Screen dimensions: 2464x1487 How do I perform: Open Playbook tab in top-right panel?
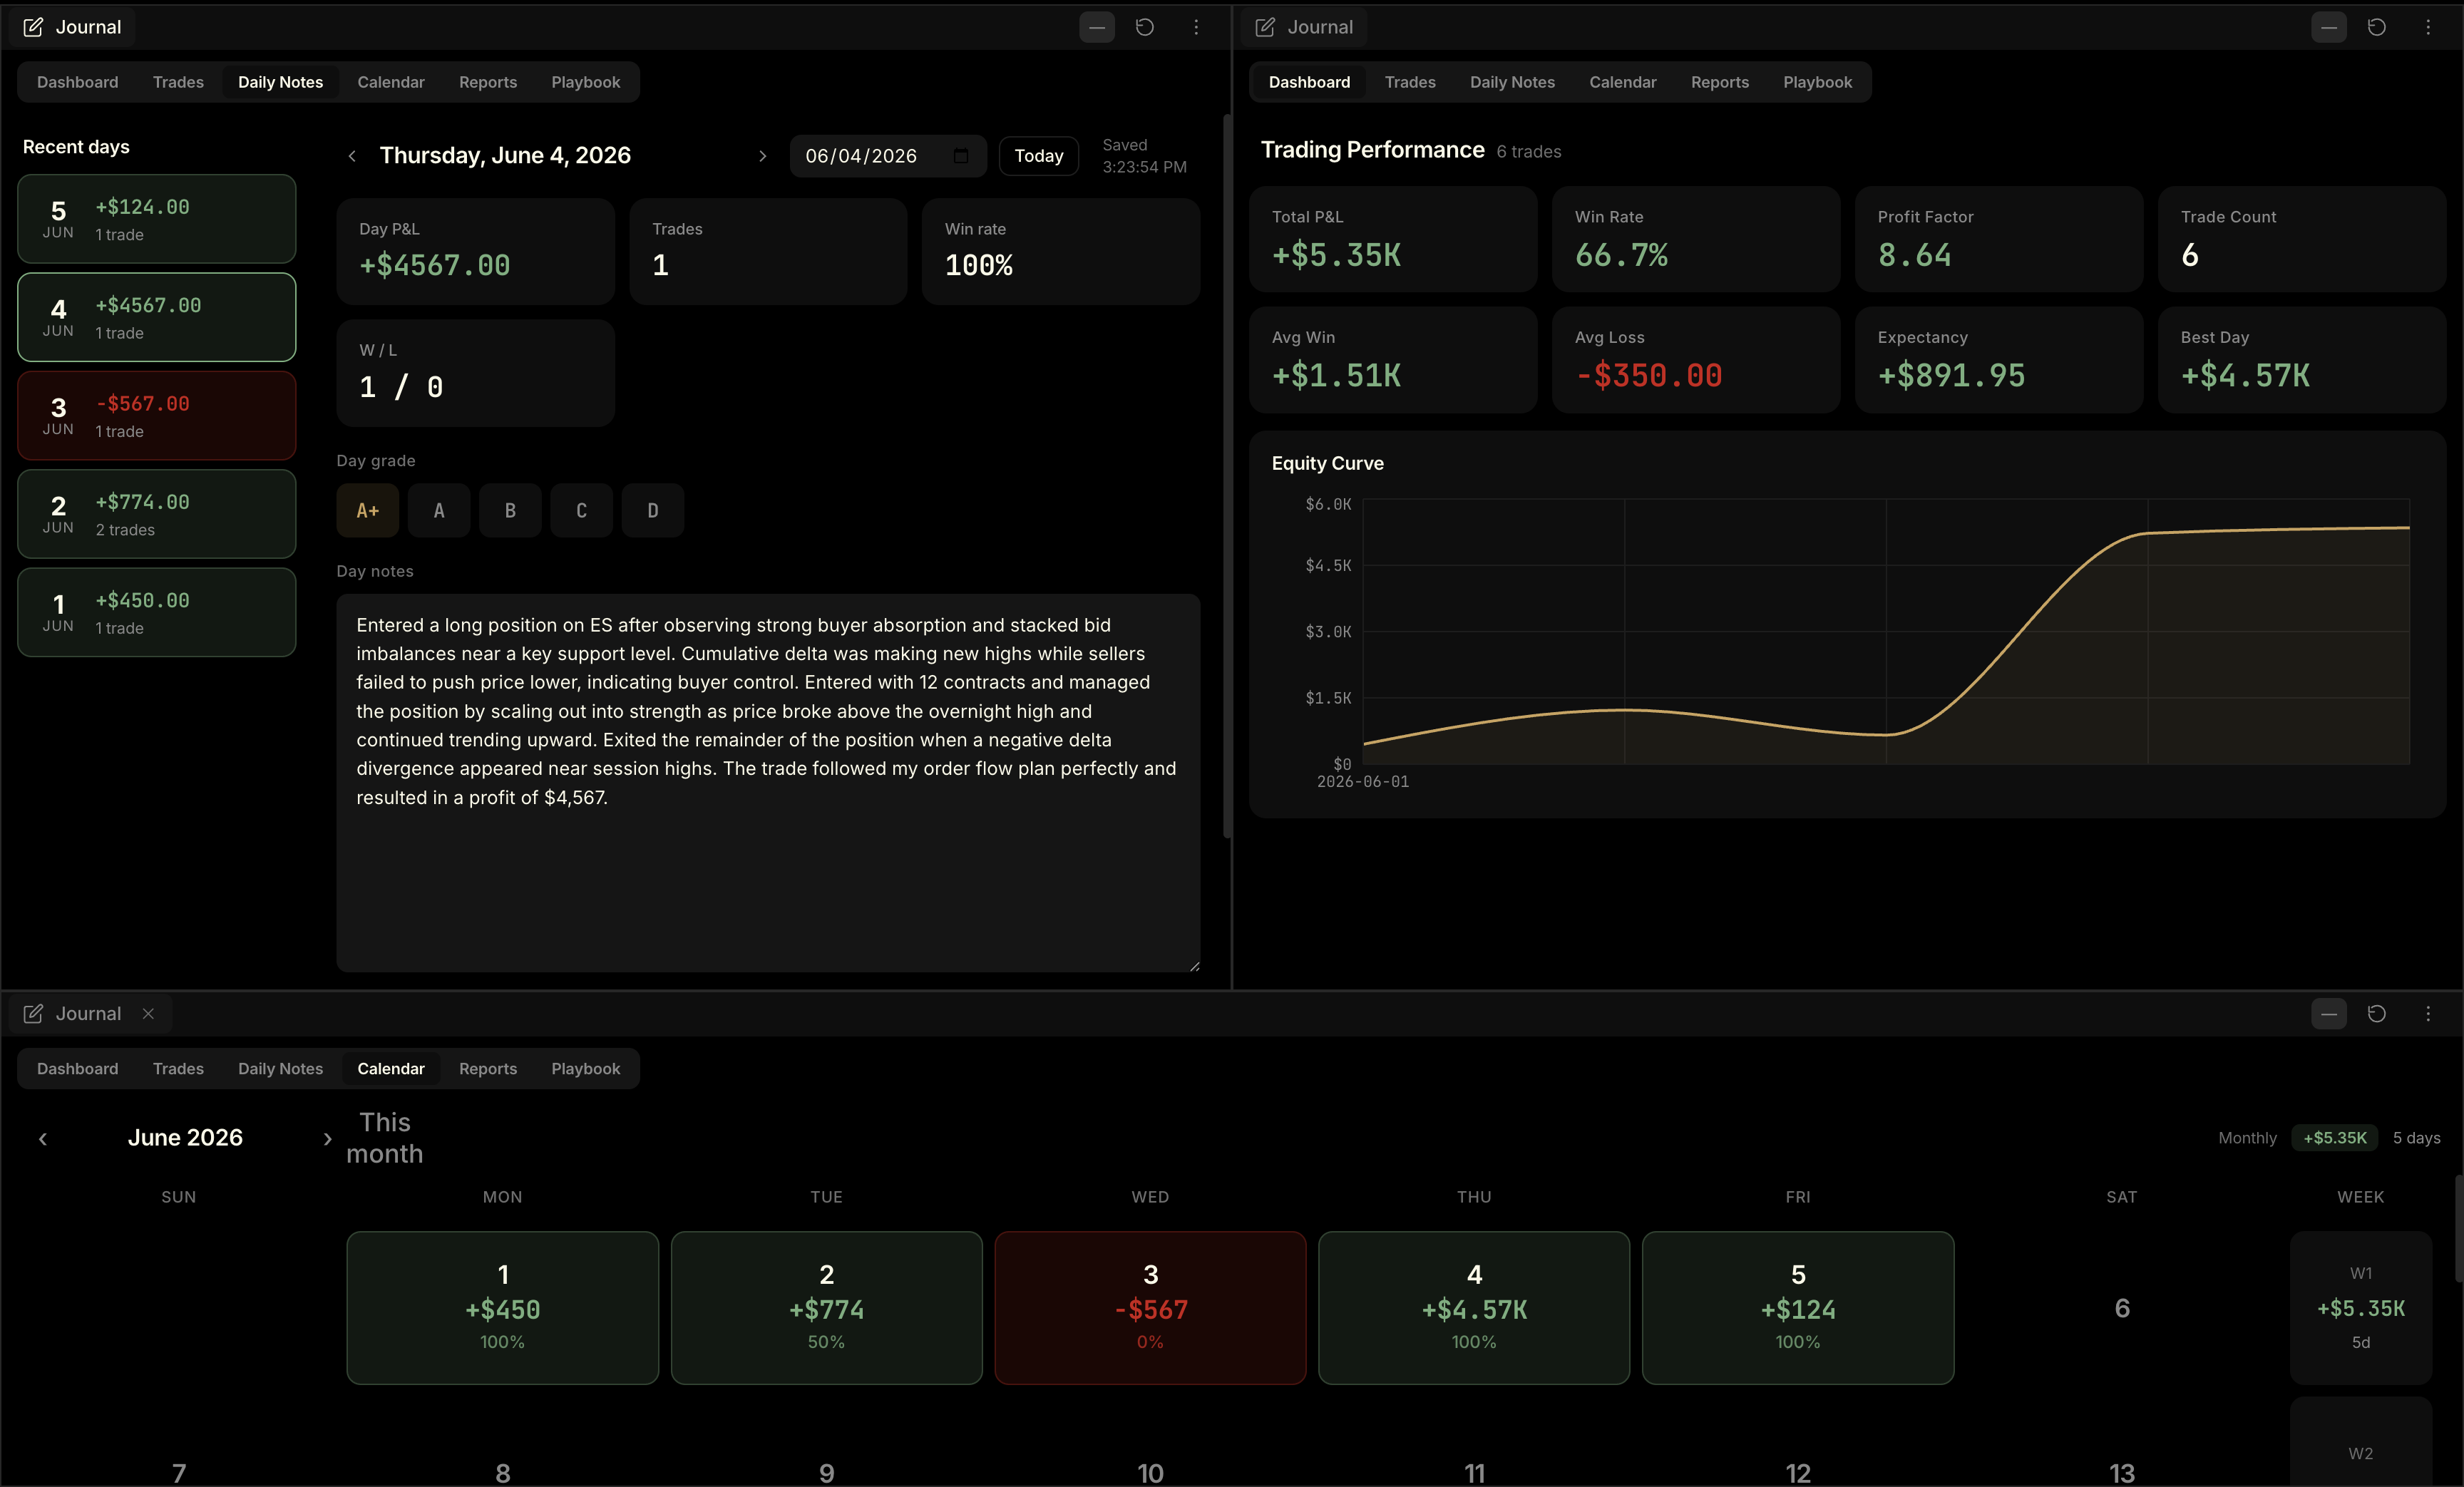coord(1818,82)
